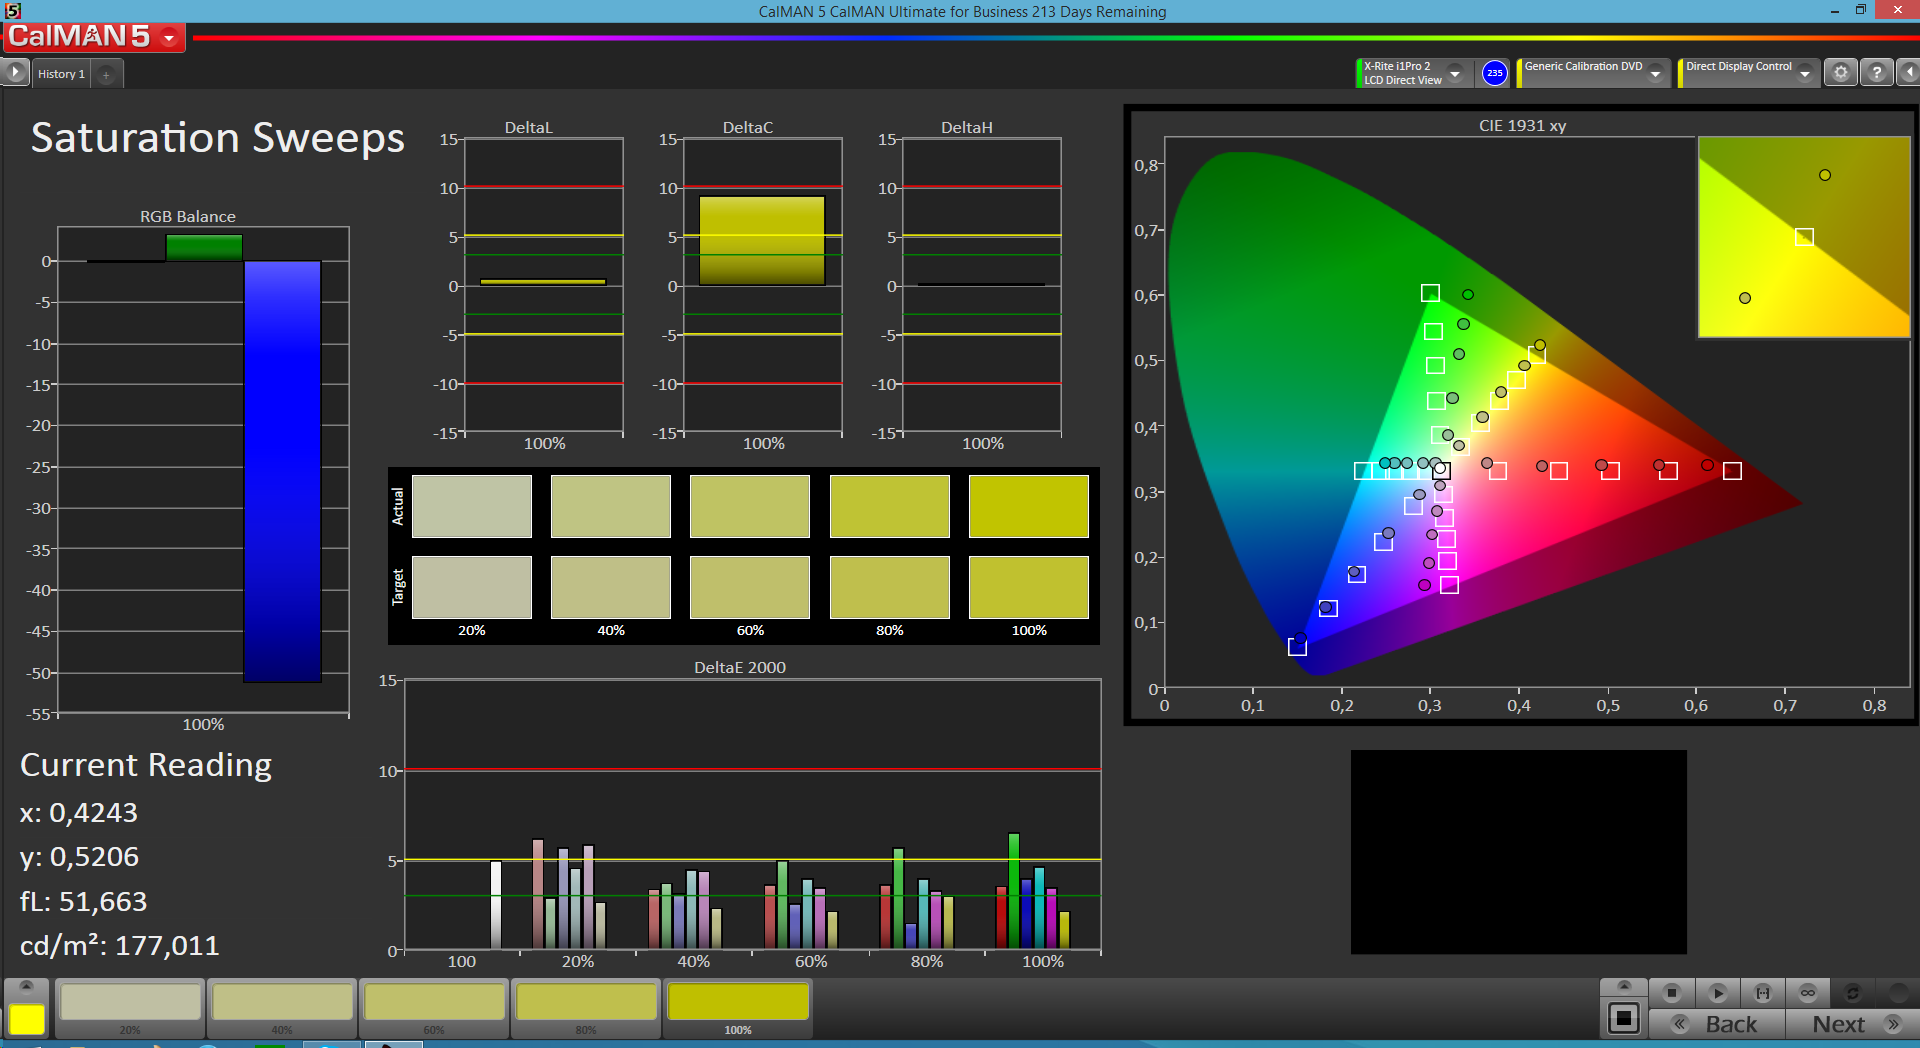
Task: Click the blue 235 level indicator
Action: coord(1494,73)
